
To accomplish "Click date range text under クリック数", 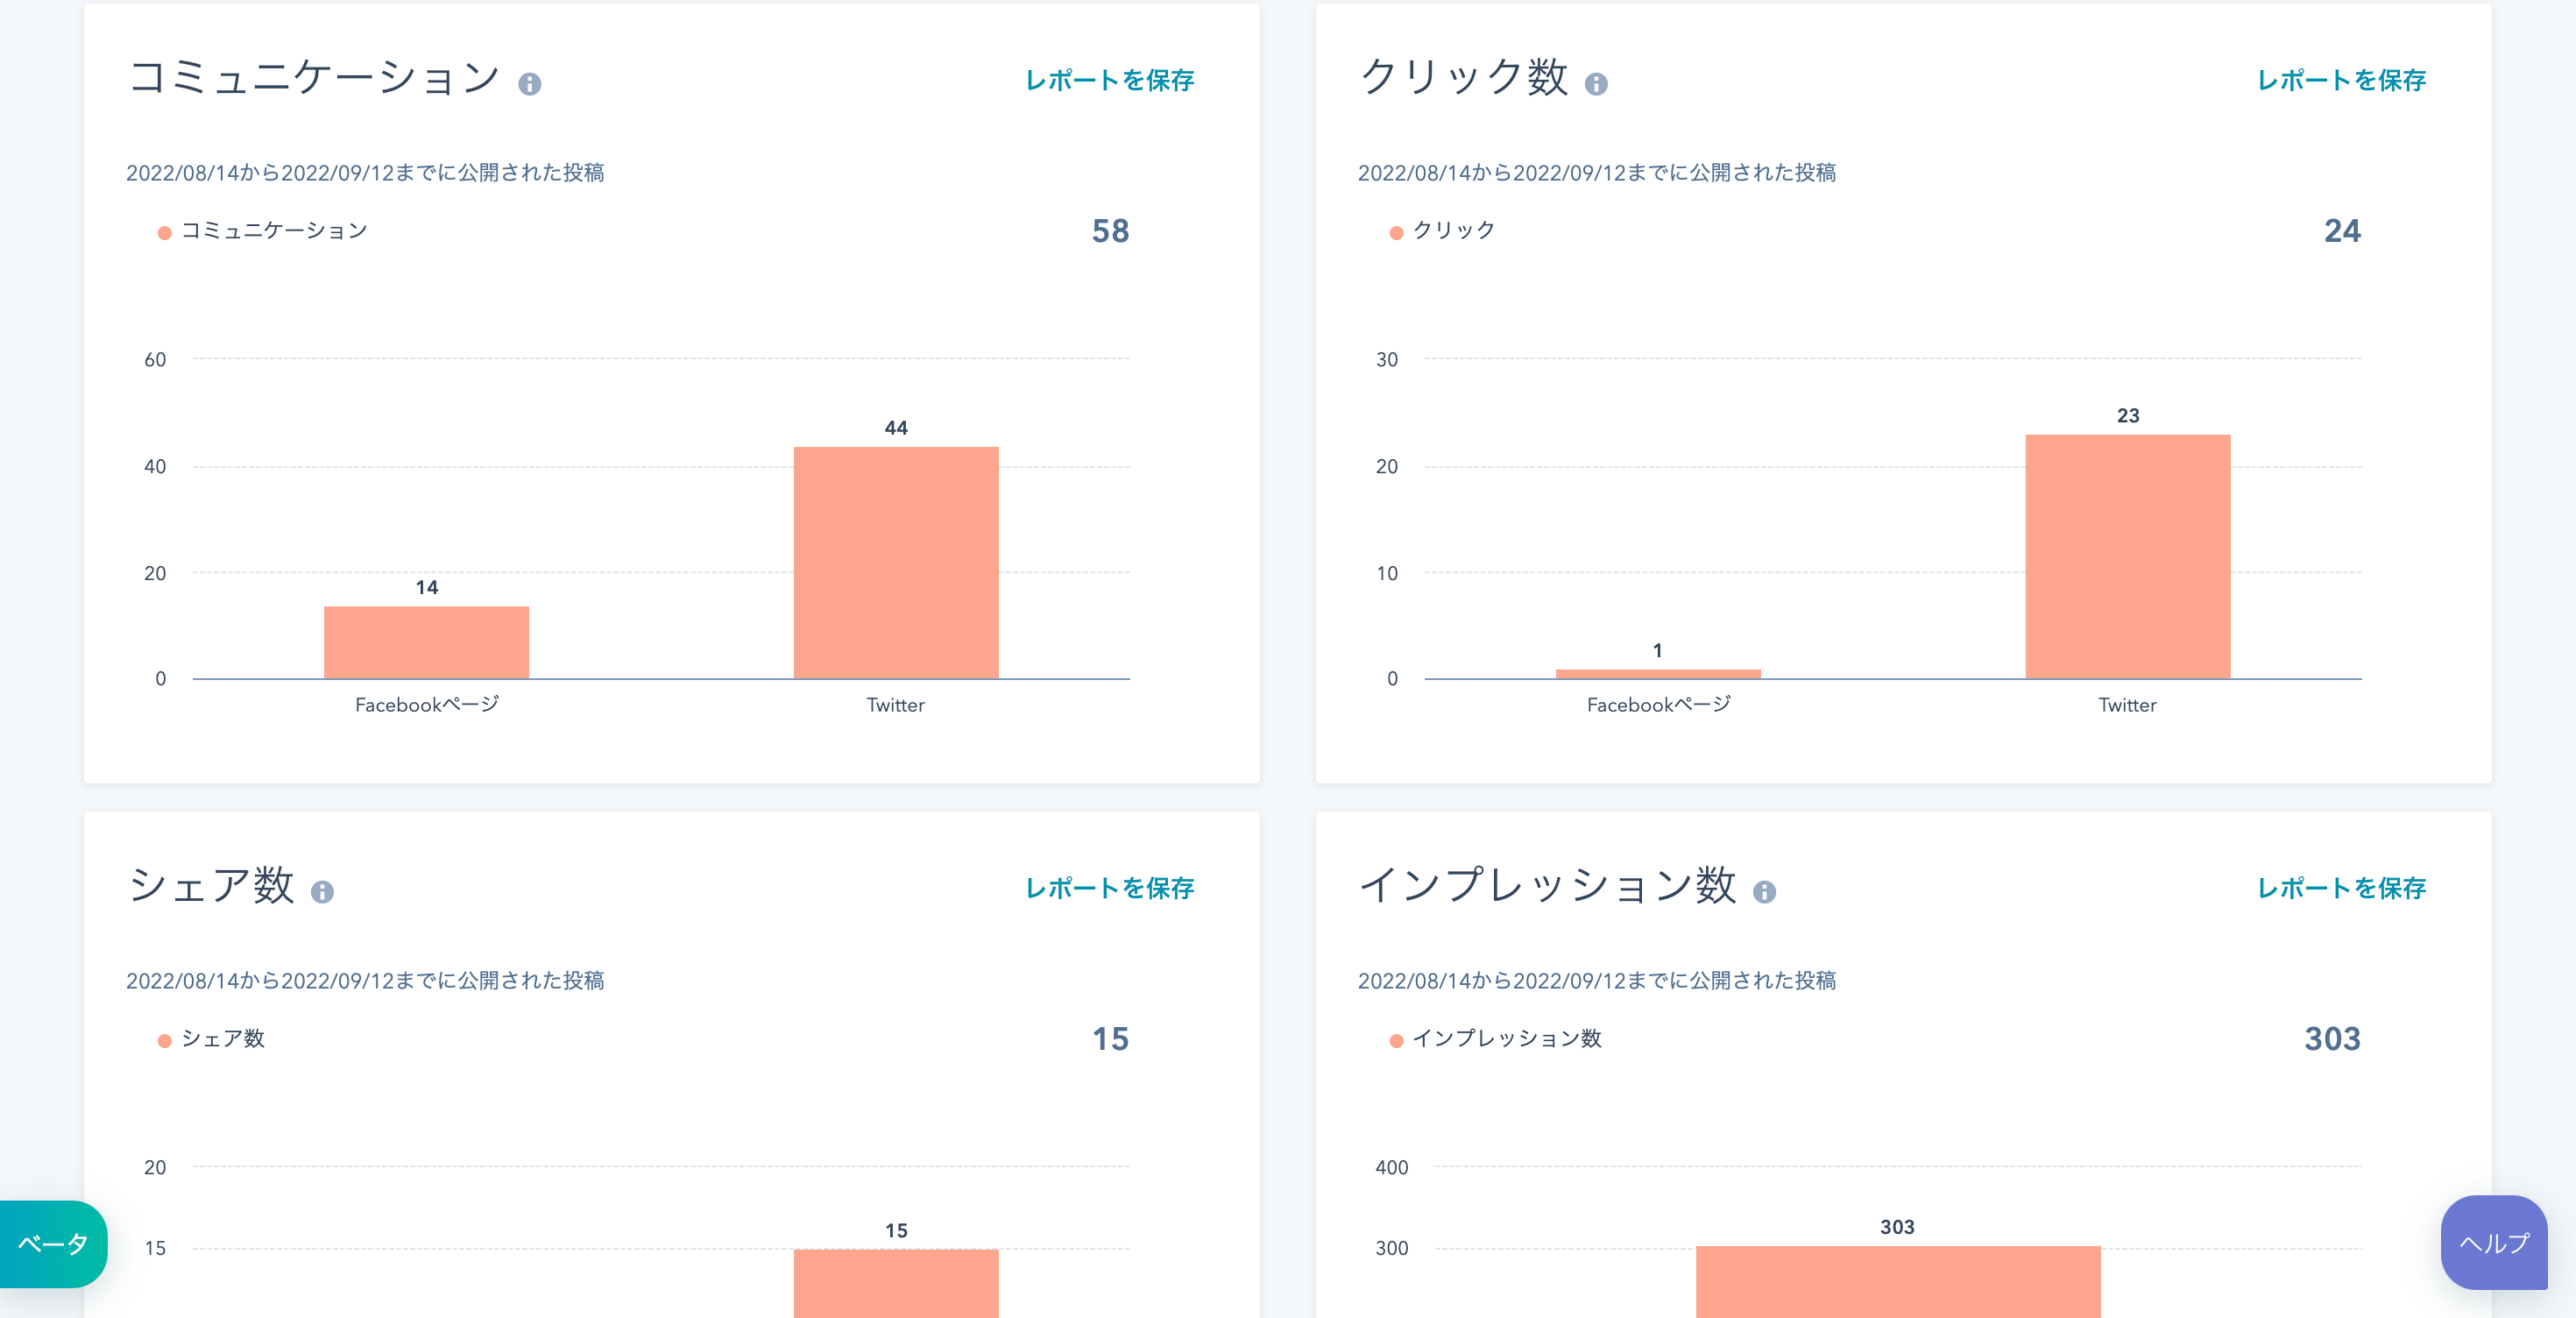I will (x=1597, y=173).
